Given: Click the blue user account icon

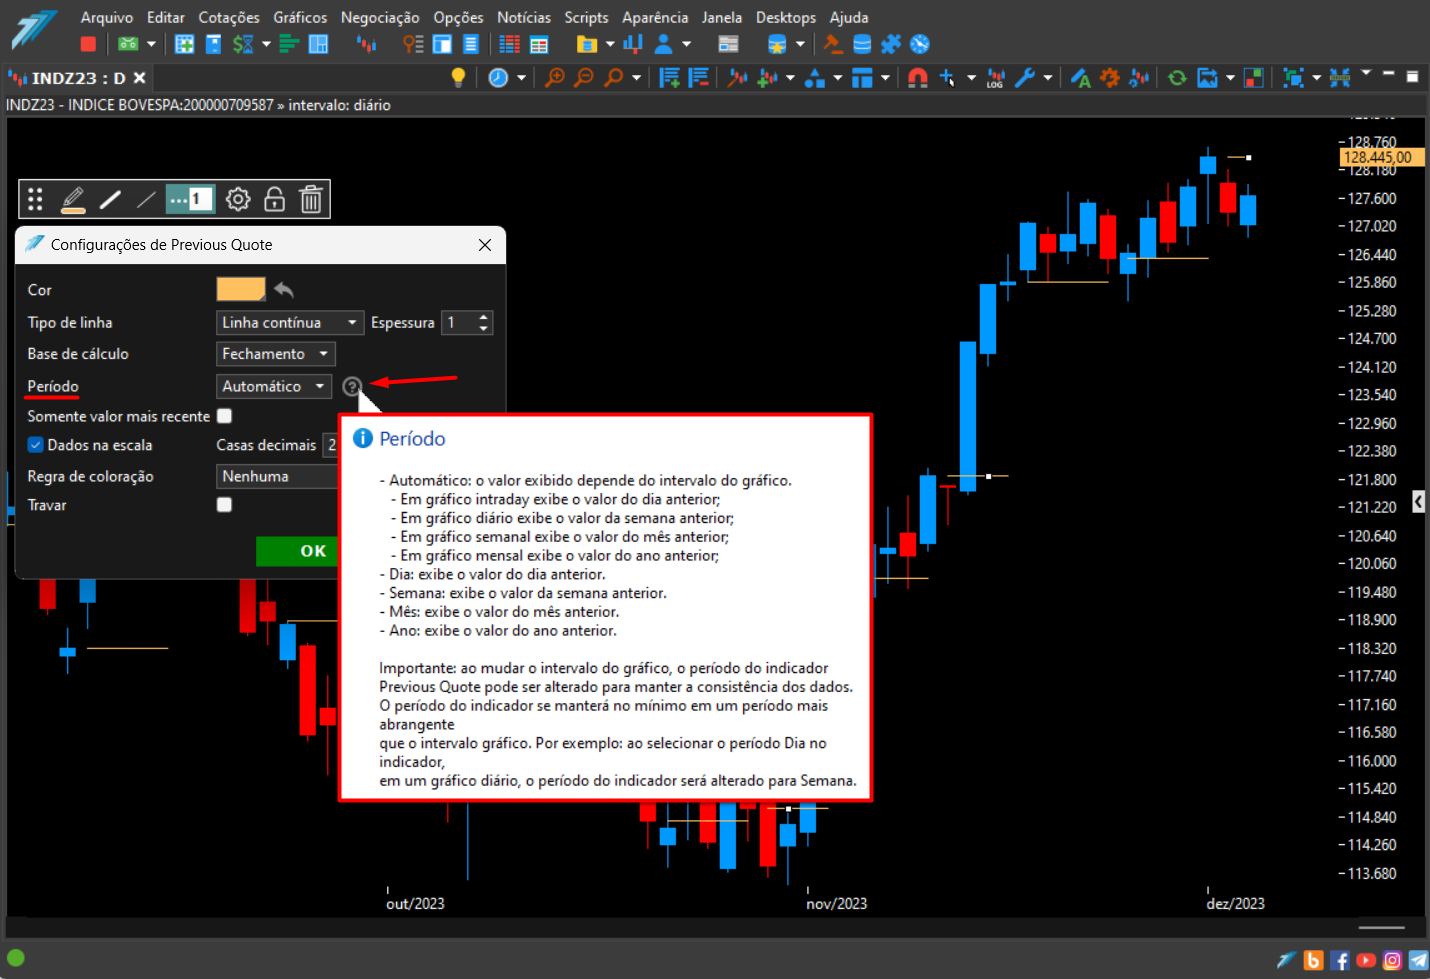Looking at the screenshot, I should pyautogui.click(x=663, y=44).
